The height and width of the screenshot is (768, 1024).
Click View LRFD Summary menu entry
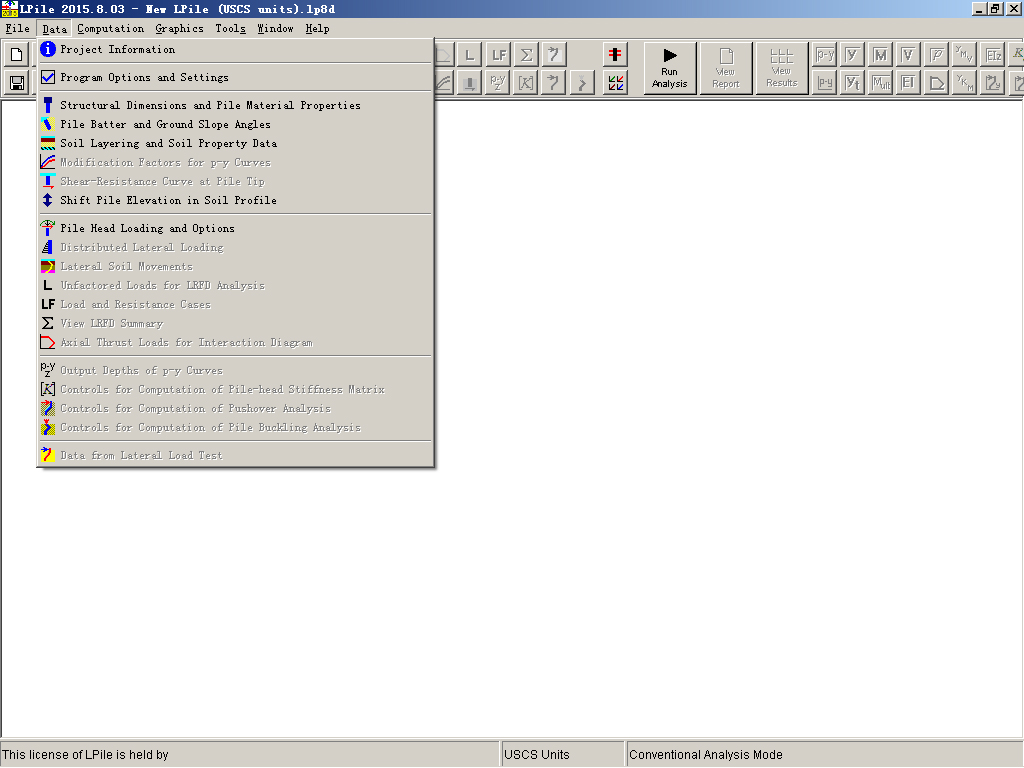point(235,323)
